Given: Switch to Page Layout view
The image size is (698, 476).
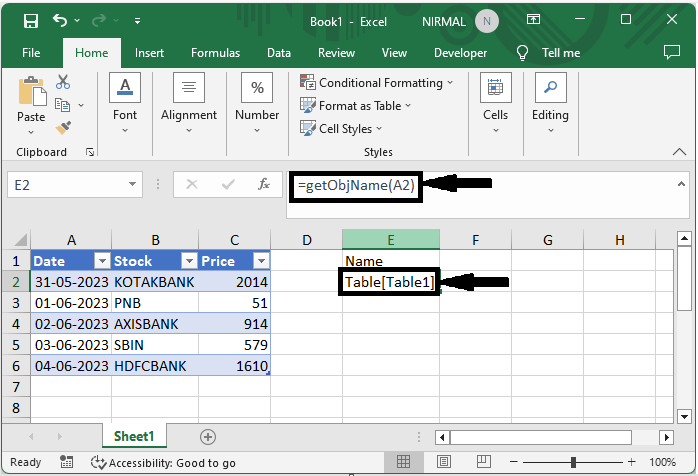Looking at the screenshot, I should [443, 462].
